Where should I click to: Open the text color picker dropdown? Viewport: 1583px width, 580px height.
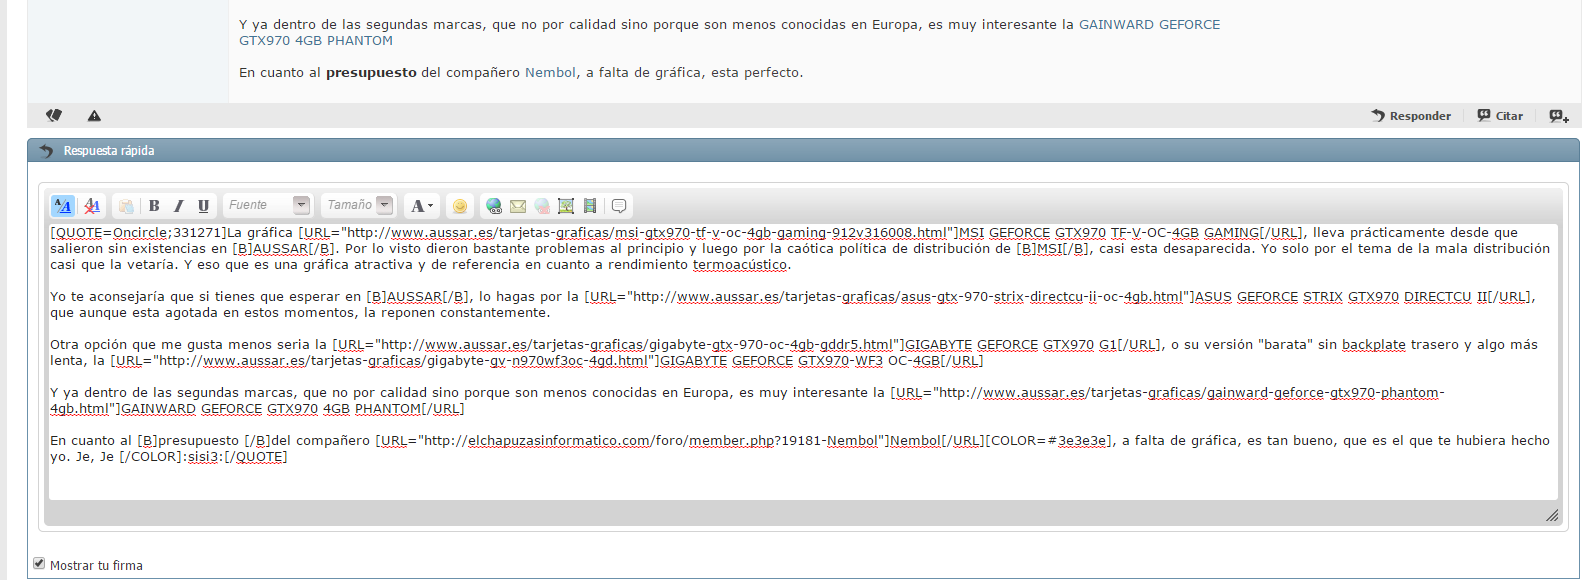pyautogui.click(x=422, y=206)
